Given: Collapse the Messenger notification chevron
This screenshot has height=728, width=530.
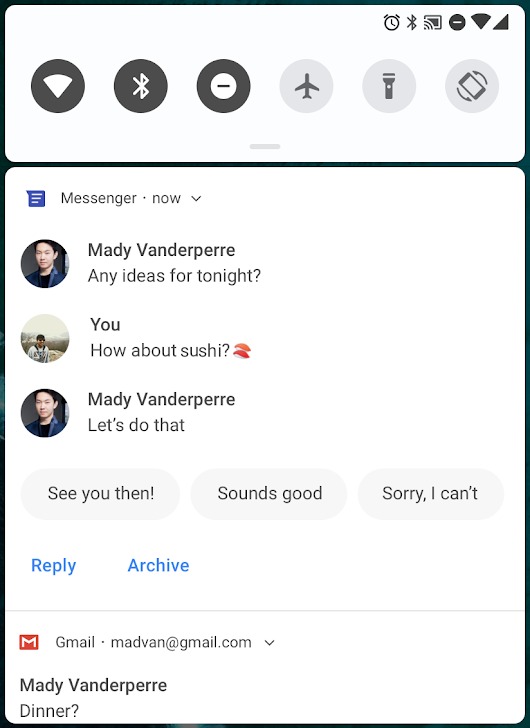Looking at the screenshot, I should coord(196,199).
